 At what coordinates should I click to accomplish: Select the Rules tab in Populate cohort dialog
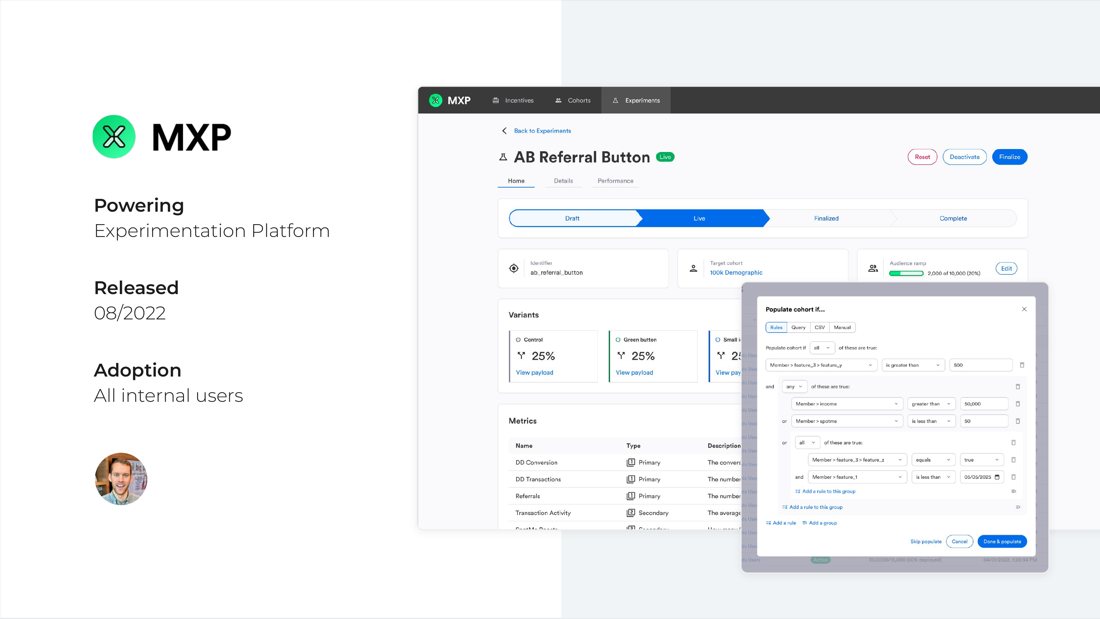(777, 327)
